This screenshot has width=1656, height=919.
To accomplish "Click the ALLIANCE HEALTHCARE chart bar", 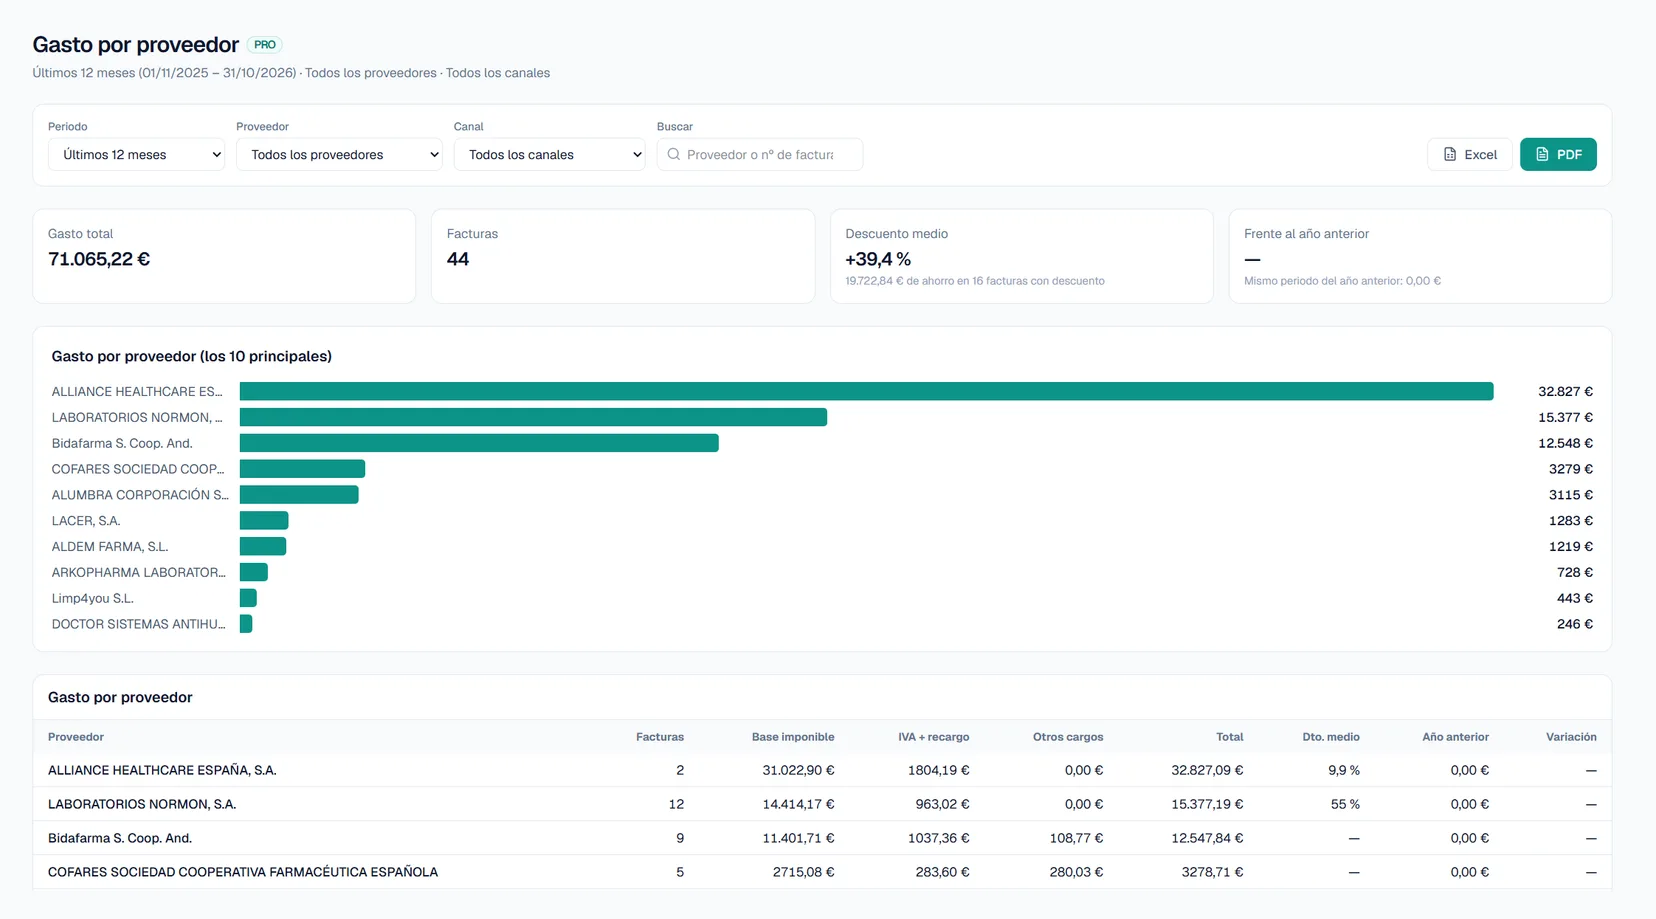I will click(x=866, y=391).
